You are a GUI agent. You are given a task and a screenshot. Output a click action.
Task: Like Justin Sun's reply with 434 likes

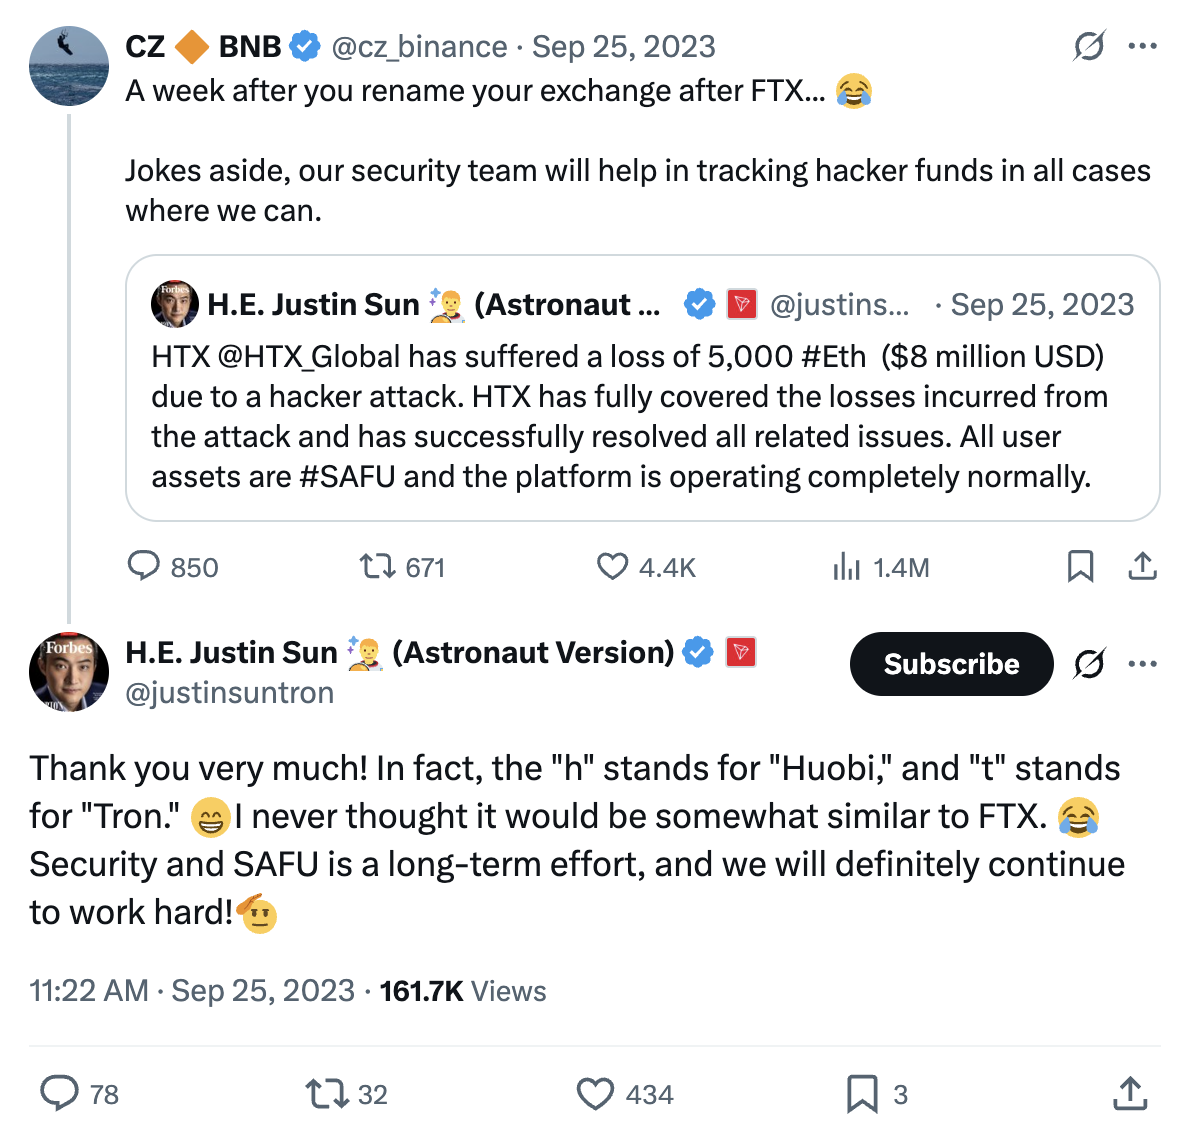(x=596, y=1094)
